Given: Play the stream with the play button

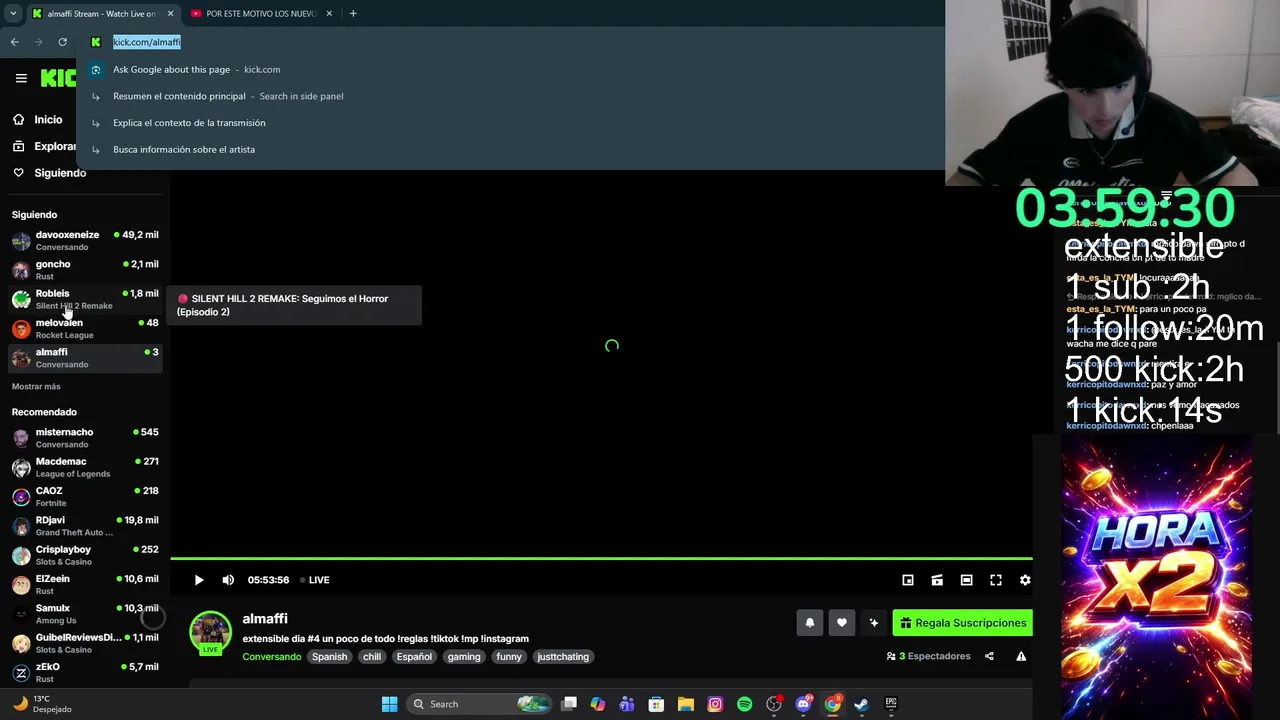Looking at the screenshot, I should pyautogui.click(x=199, y=580).
